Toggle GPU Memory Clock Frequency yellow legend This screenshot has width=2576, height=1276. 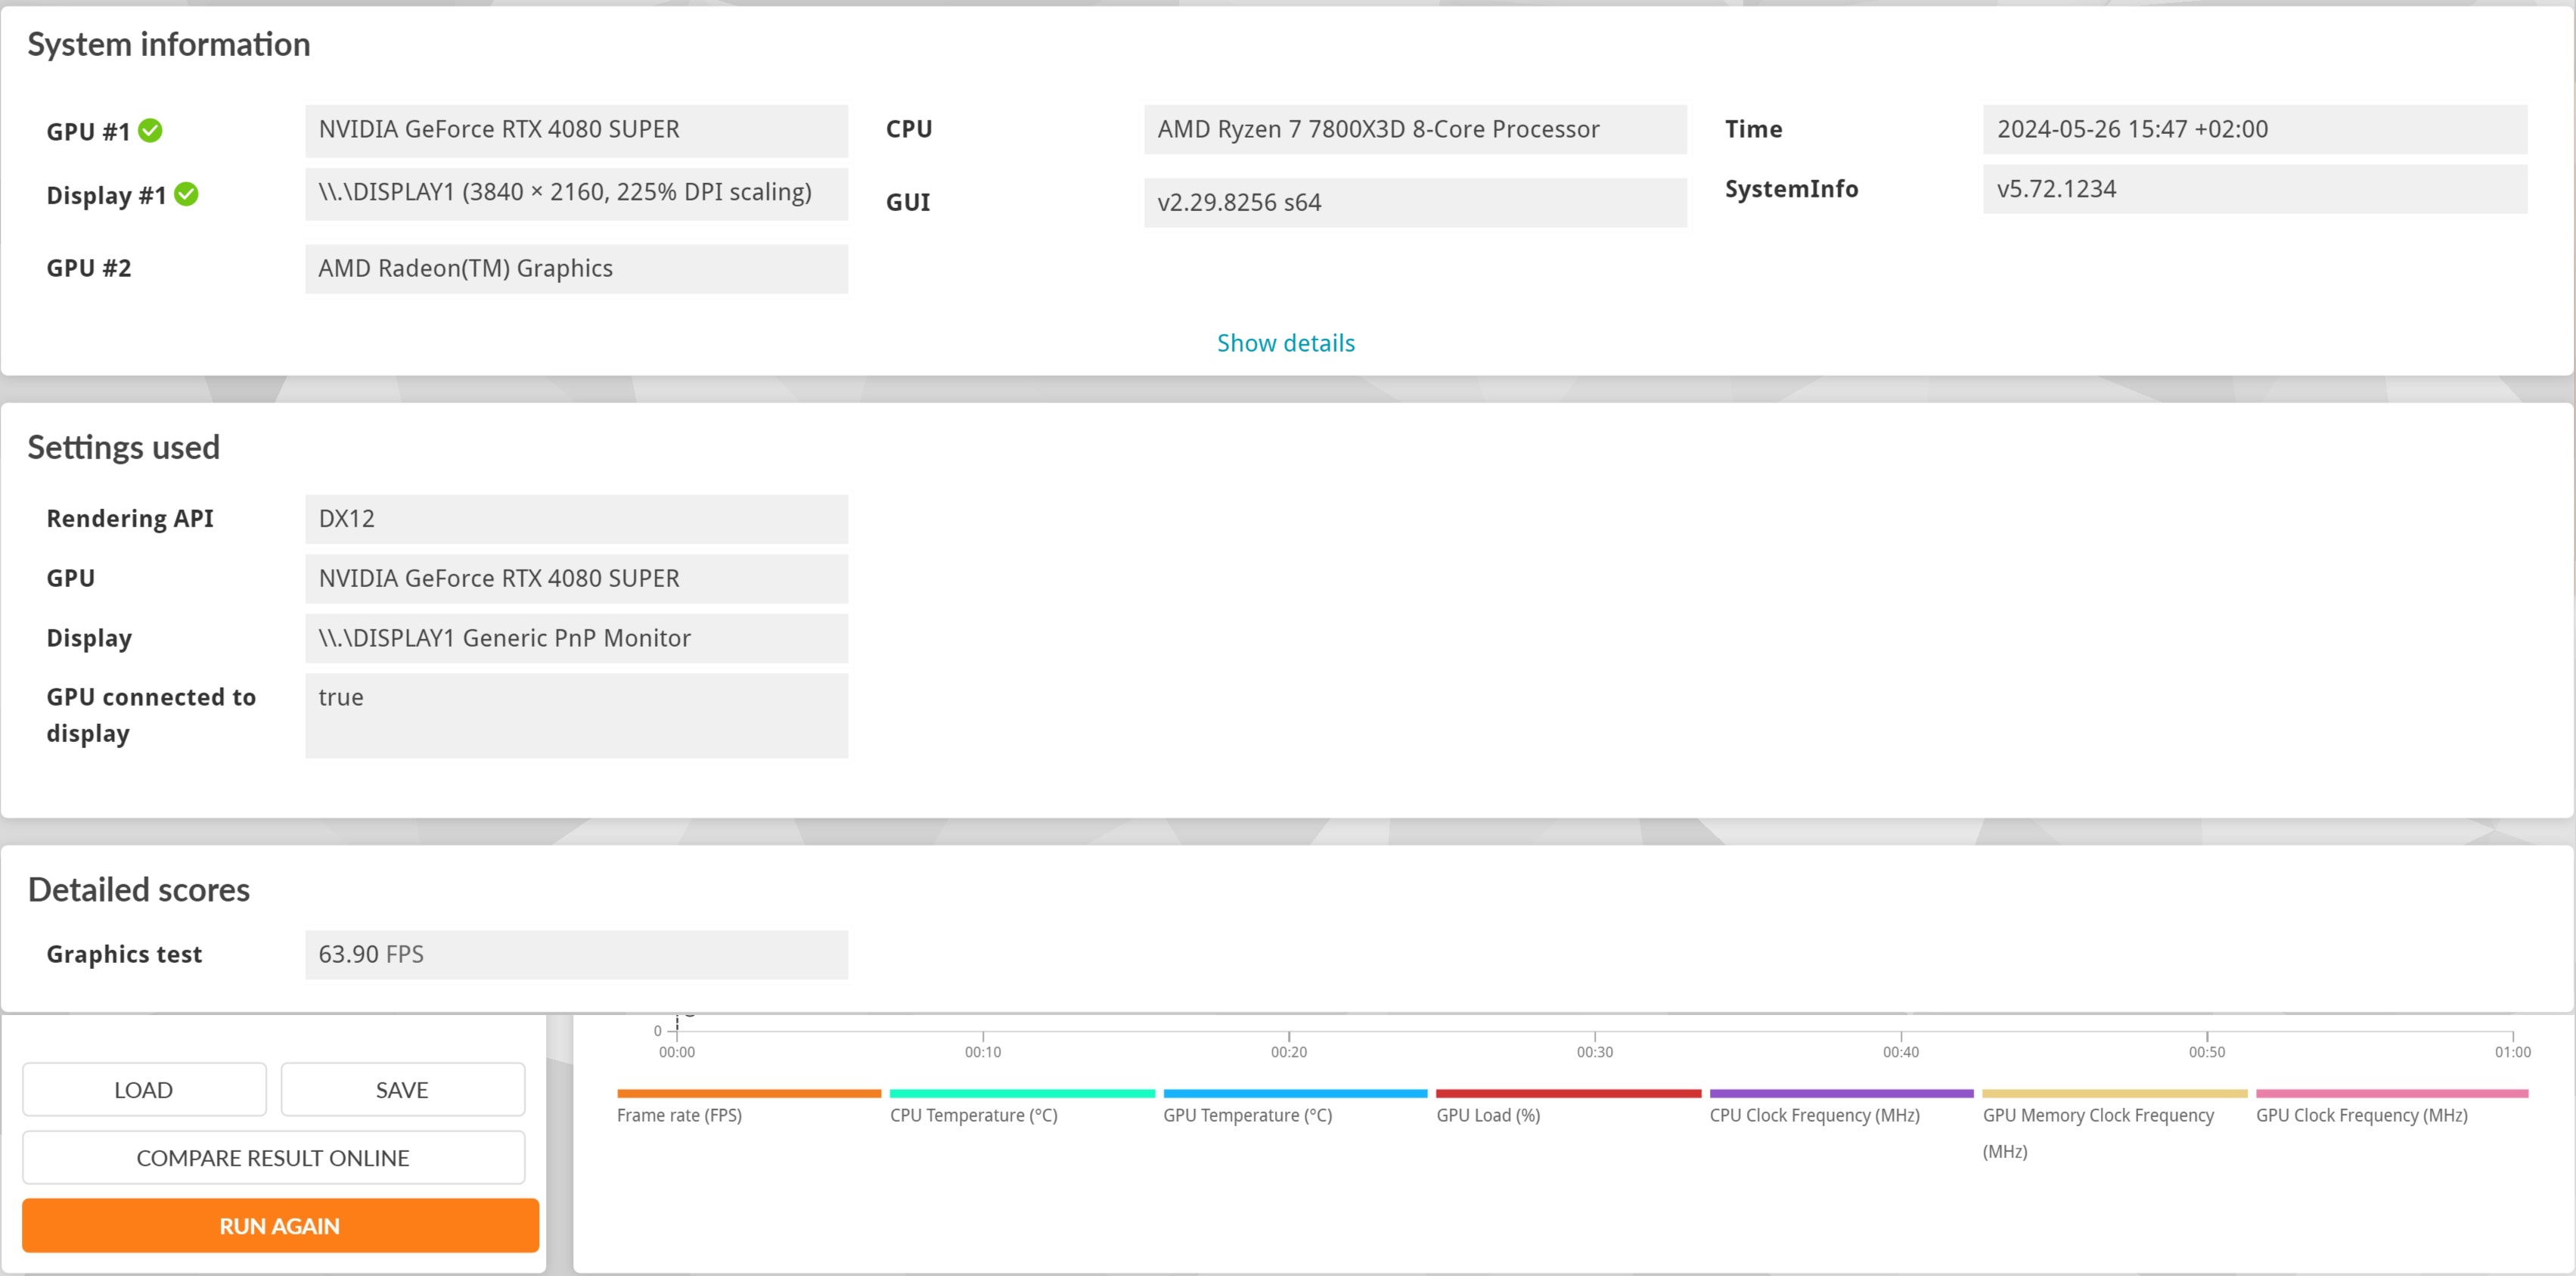(x=2114, y=1094)
